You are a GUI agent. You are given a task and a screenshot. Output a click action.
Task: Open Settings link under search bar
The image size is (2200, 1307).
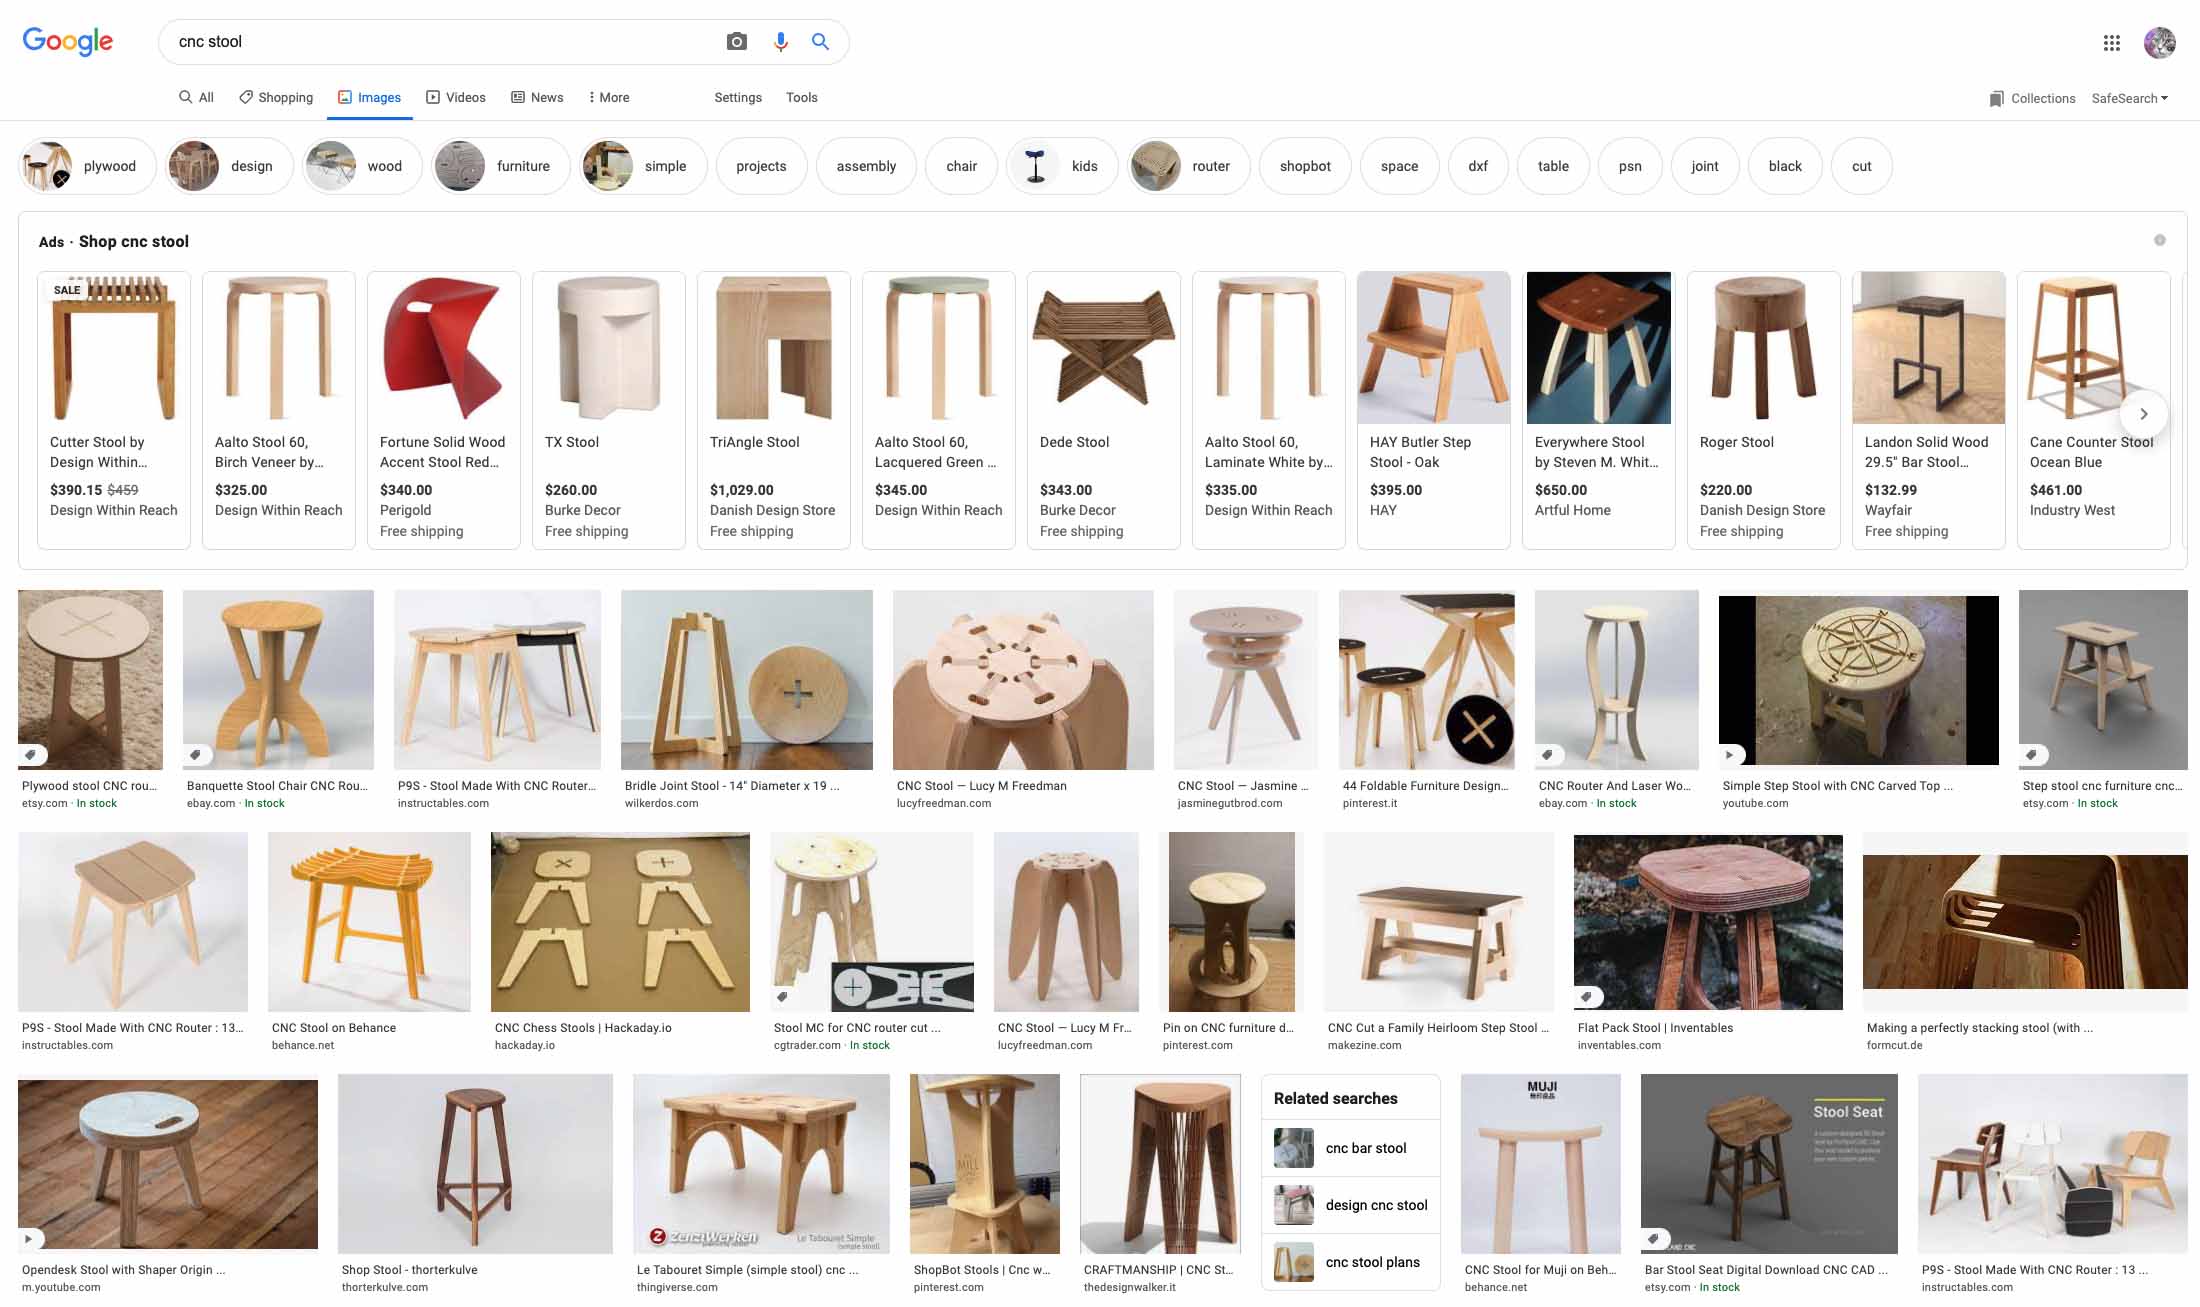(737, 97)
